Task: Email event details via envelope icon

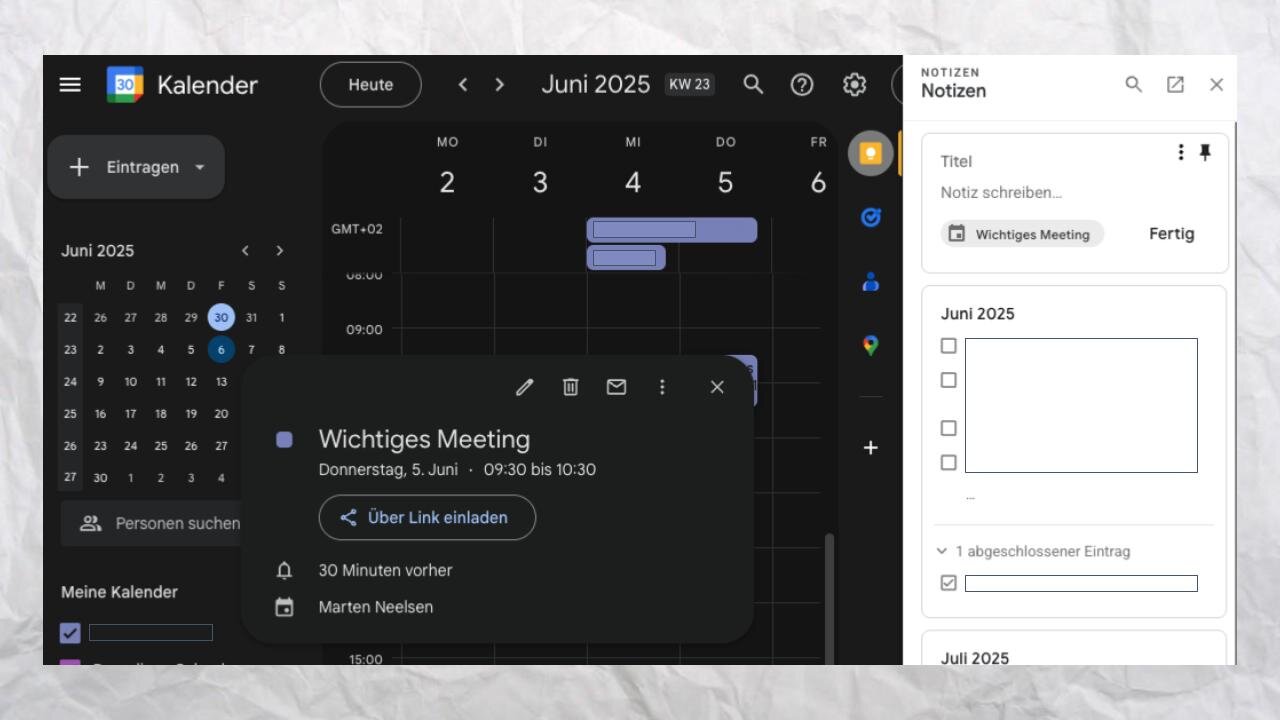Action: [616, 387]
